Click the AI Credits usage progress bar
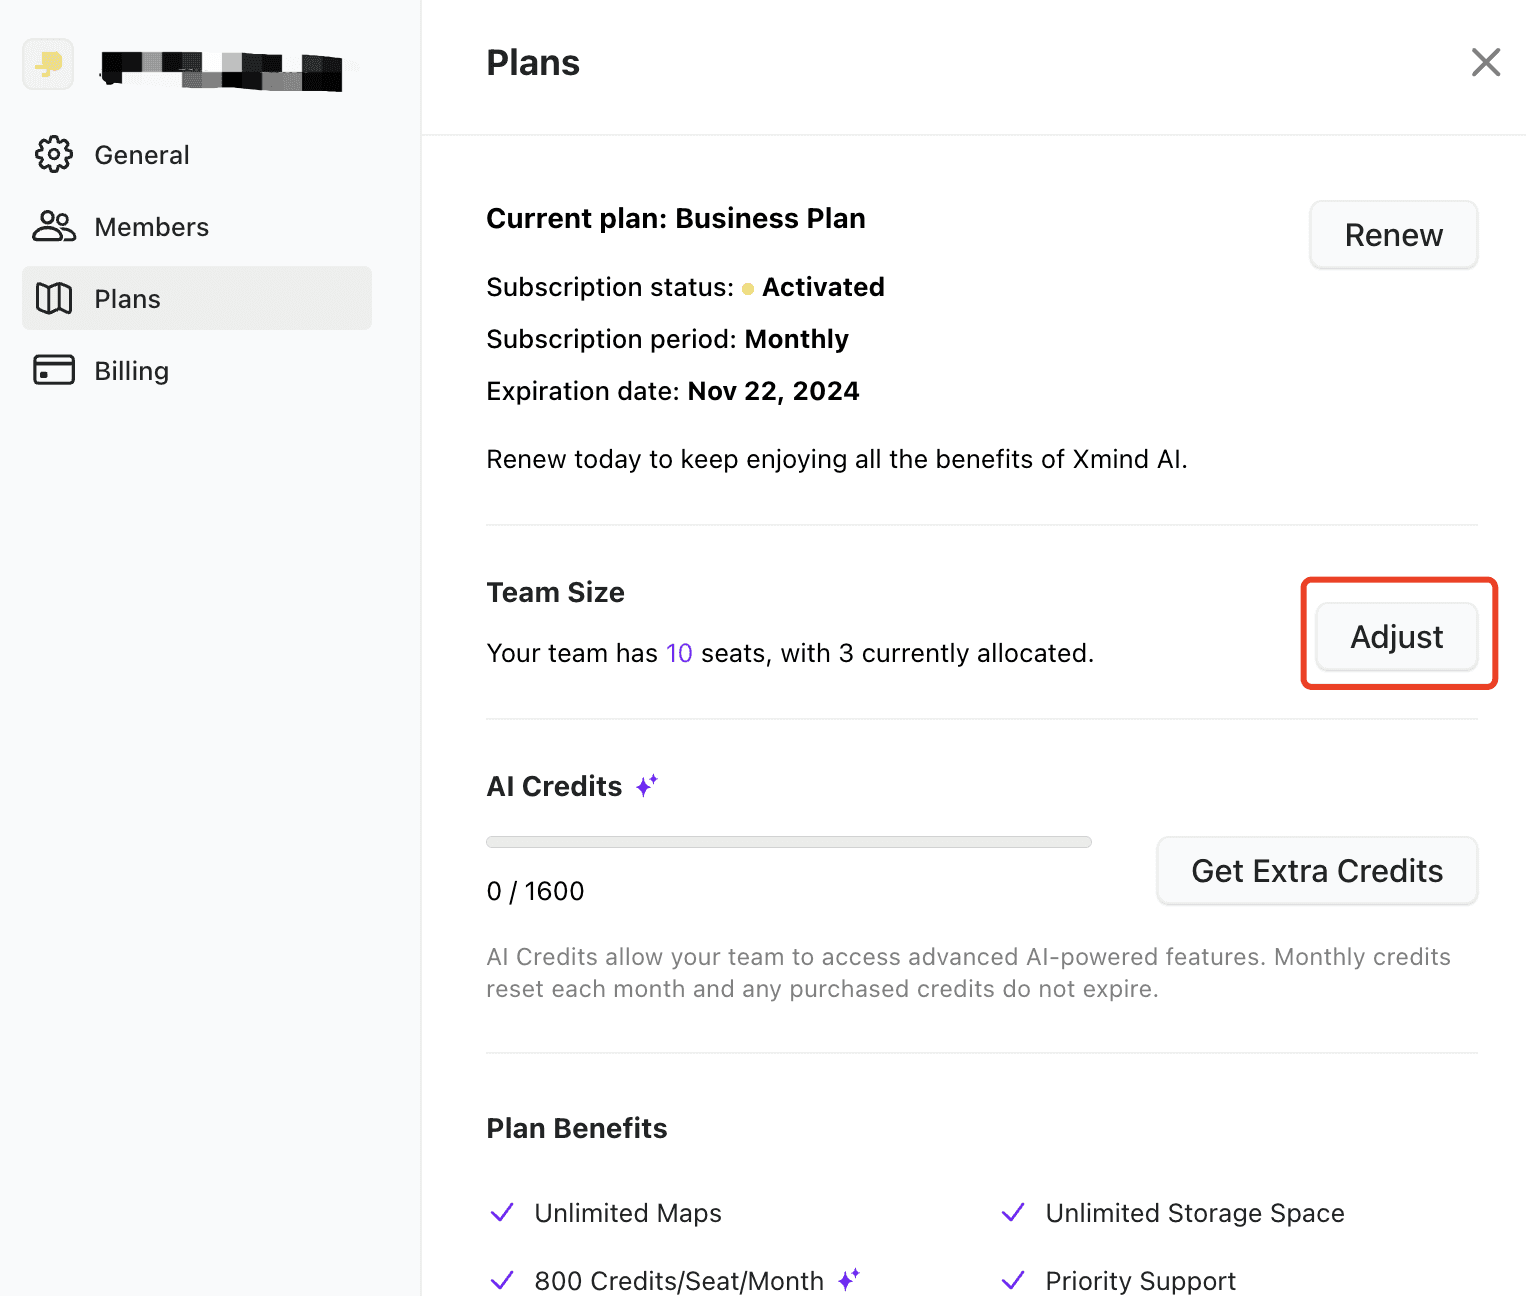1526x1296 pixels. coord(789,842)
